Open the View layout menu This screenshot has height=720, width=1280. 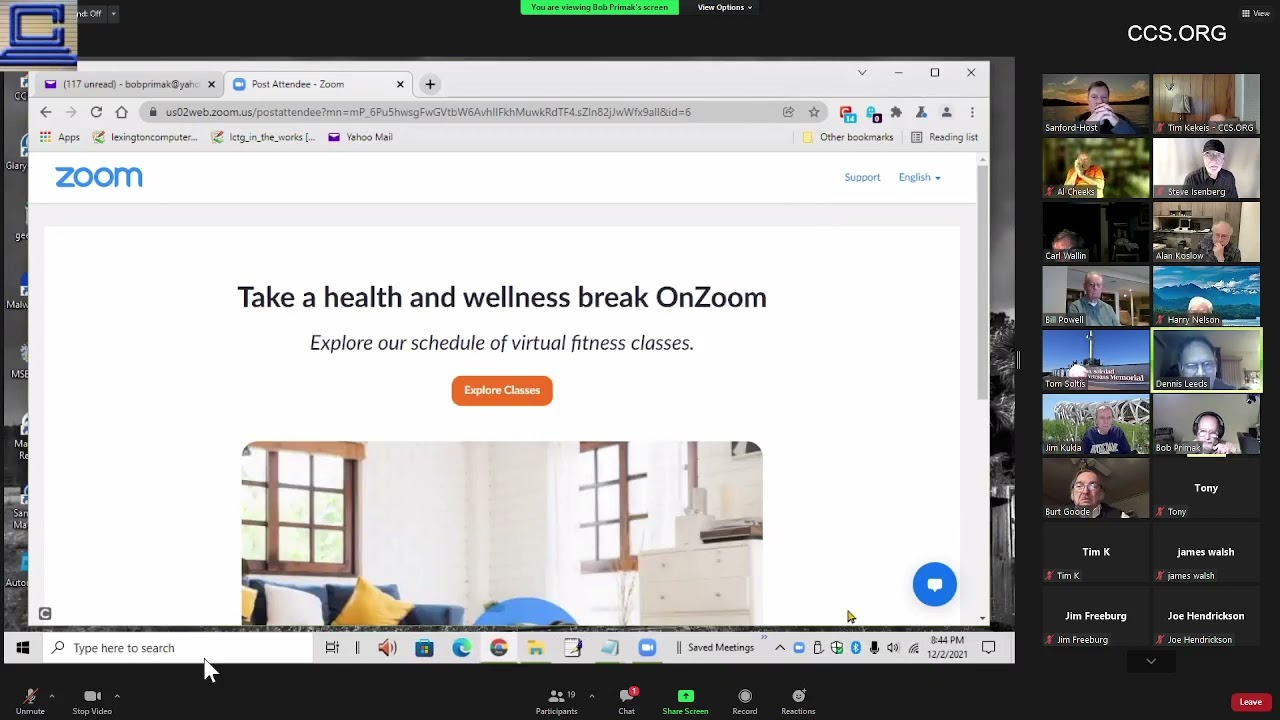[x=1256, y=13]
